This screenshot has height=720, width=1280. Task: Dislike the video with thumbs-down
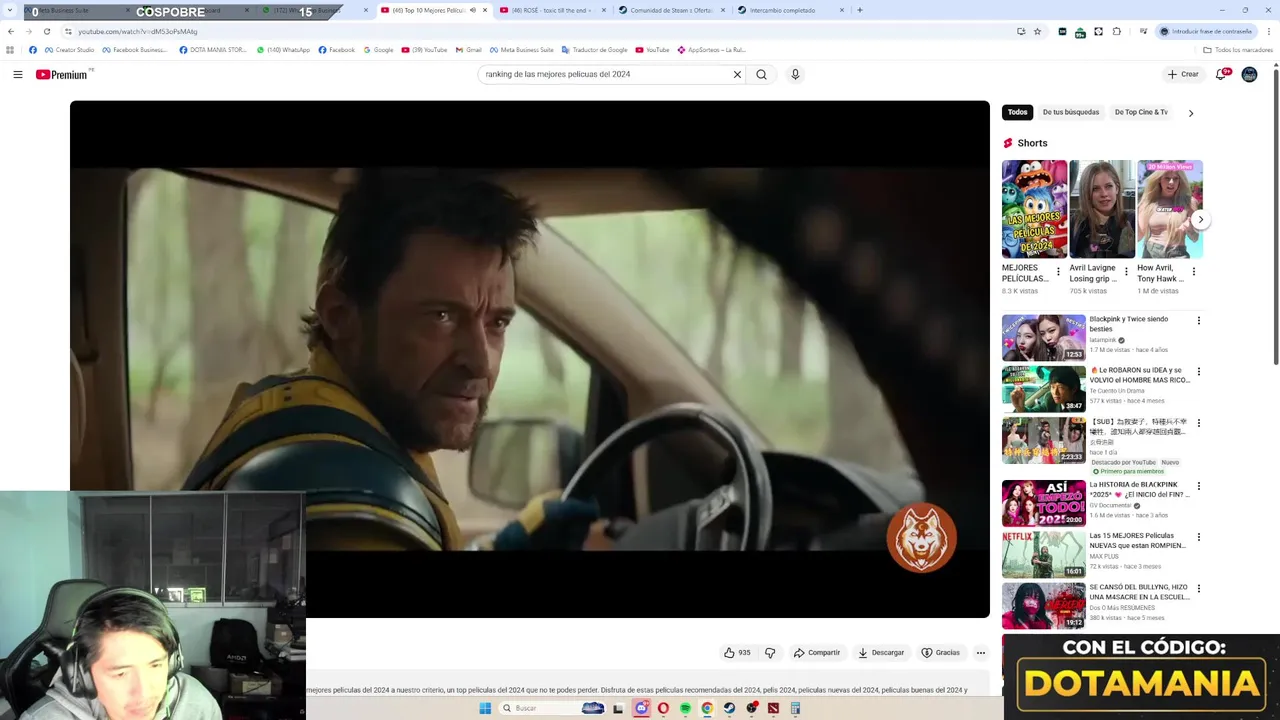(x=770, y=653)
